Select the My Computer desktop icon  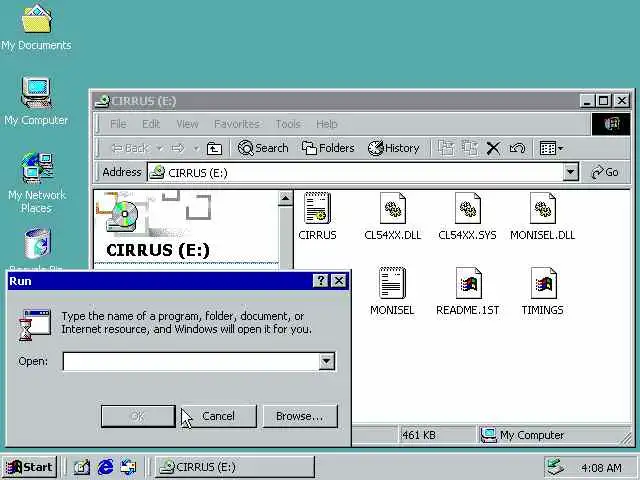tap(36, 101)
